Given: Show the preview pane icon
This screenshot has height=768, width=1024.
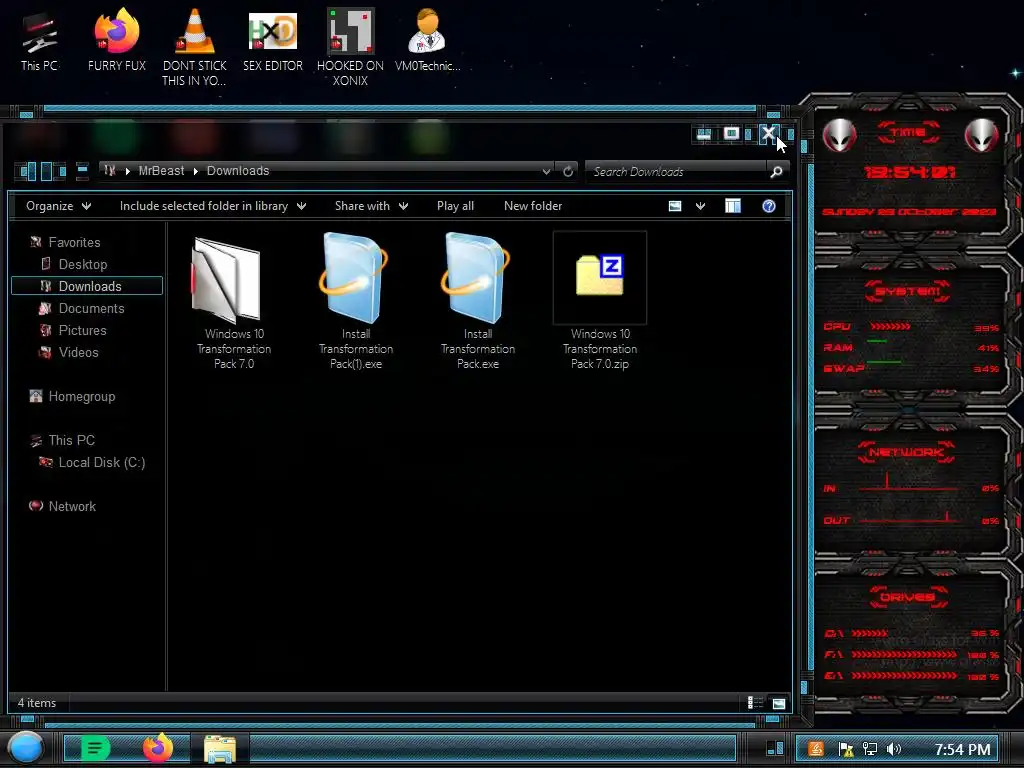Looking at the screenshot, I should coord(733,206).
